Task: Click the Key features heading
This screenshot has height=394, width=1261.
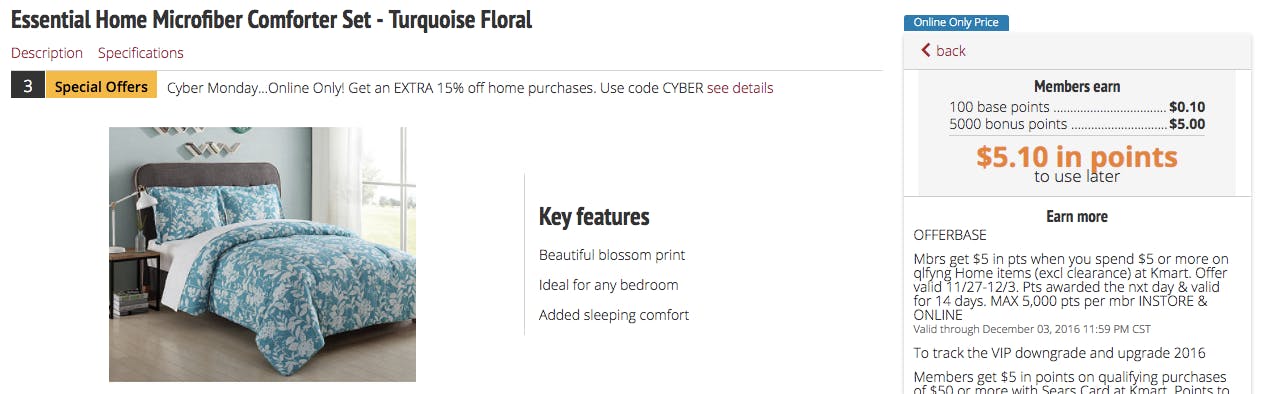Action: pos(594,216)
